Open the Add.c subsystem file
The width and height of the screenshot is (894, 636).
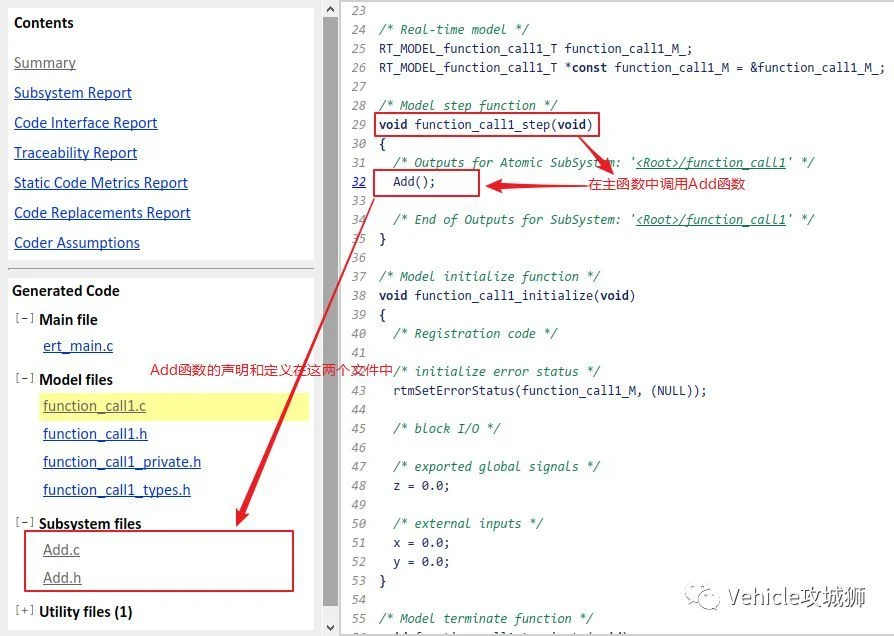click(61, 549)
